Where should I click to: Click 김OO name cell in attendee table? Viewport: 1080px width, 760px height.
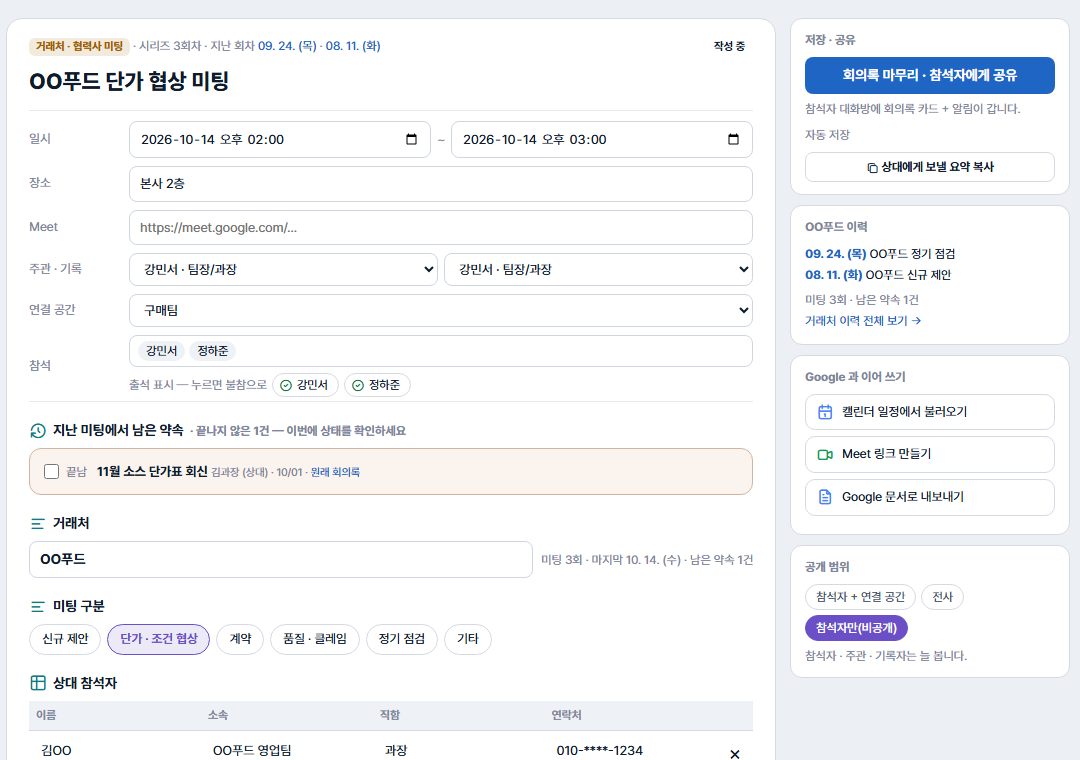56,750
